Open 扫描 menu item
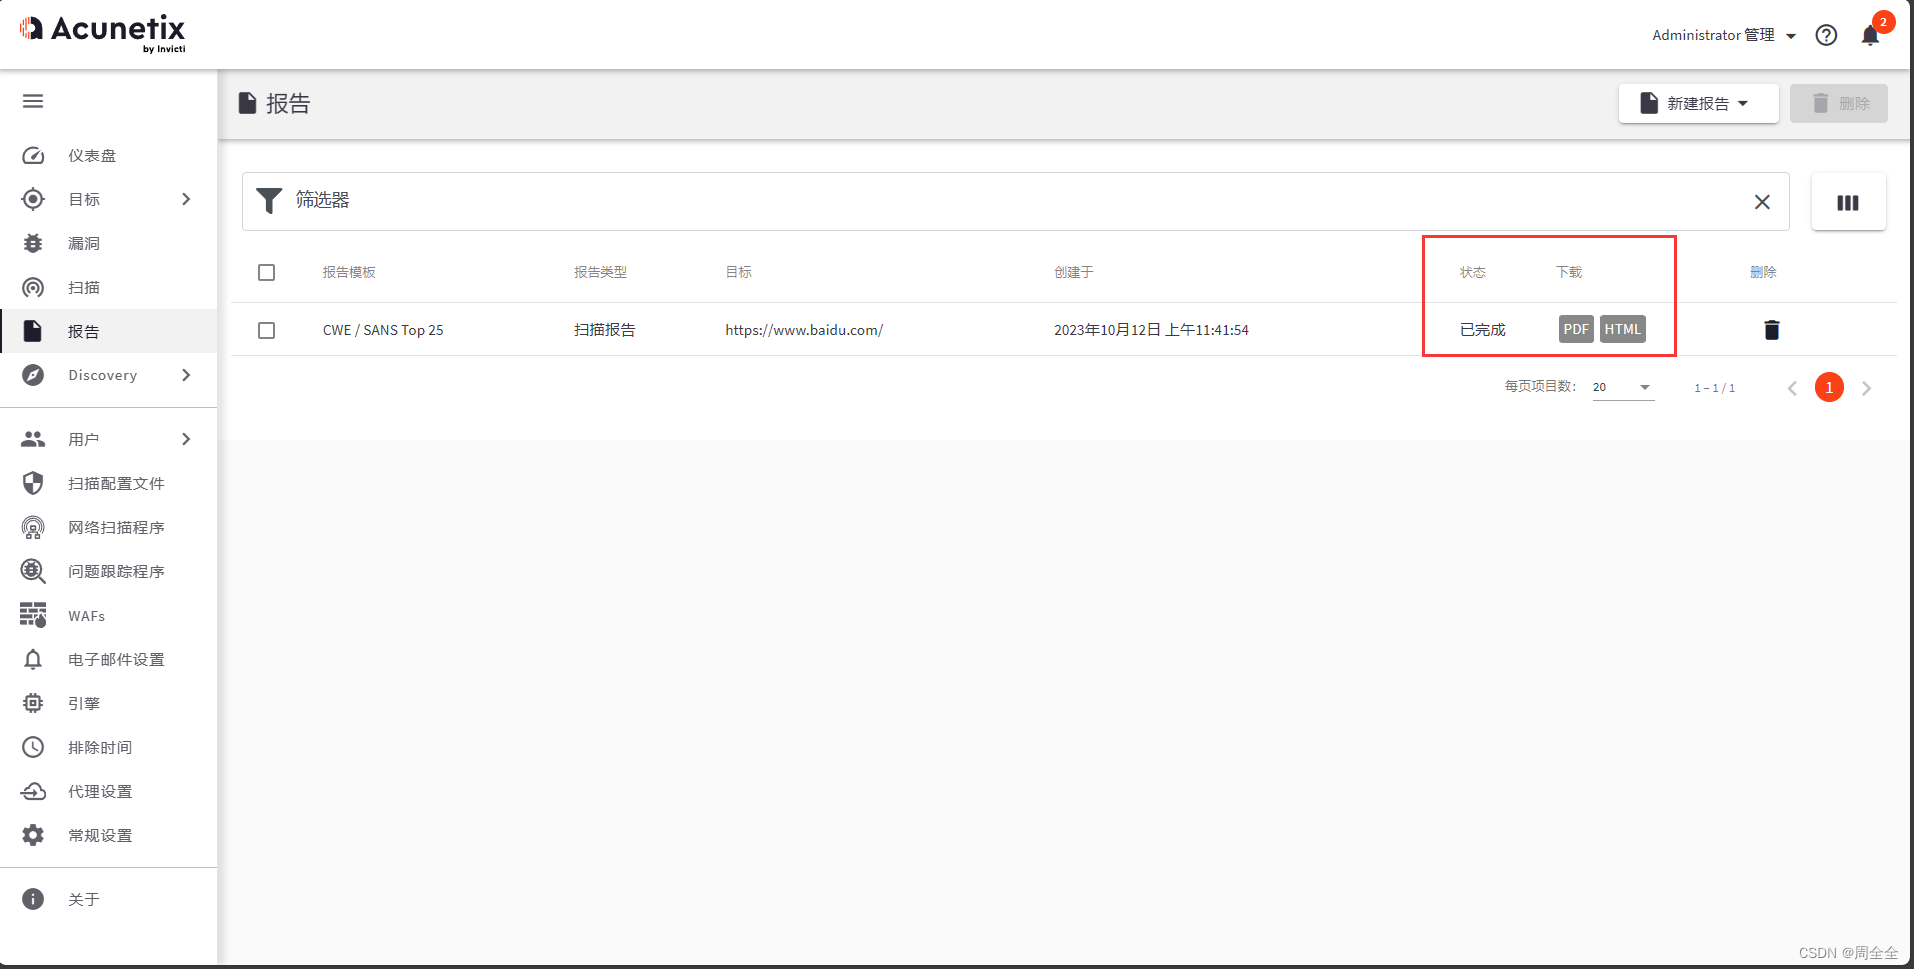 [84, 287]
